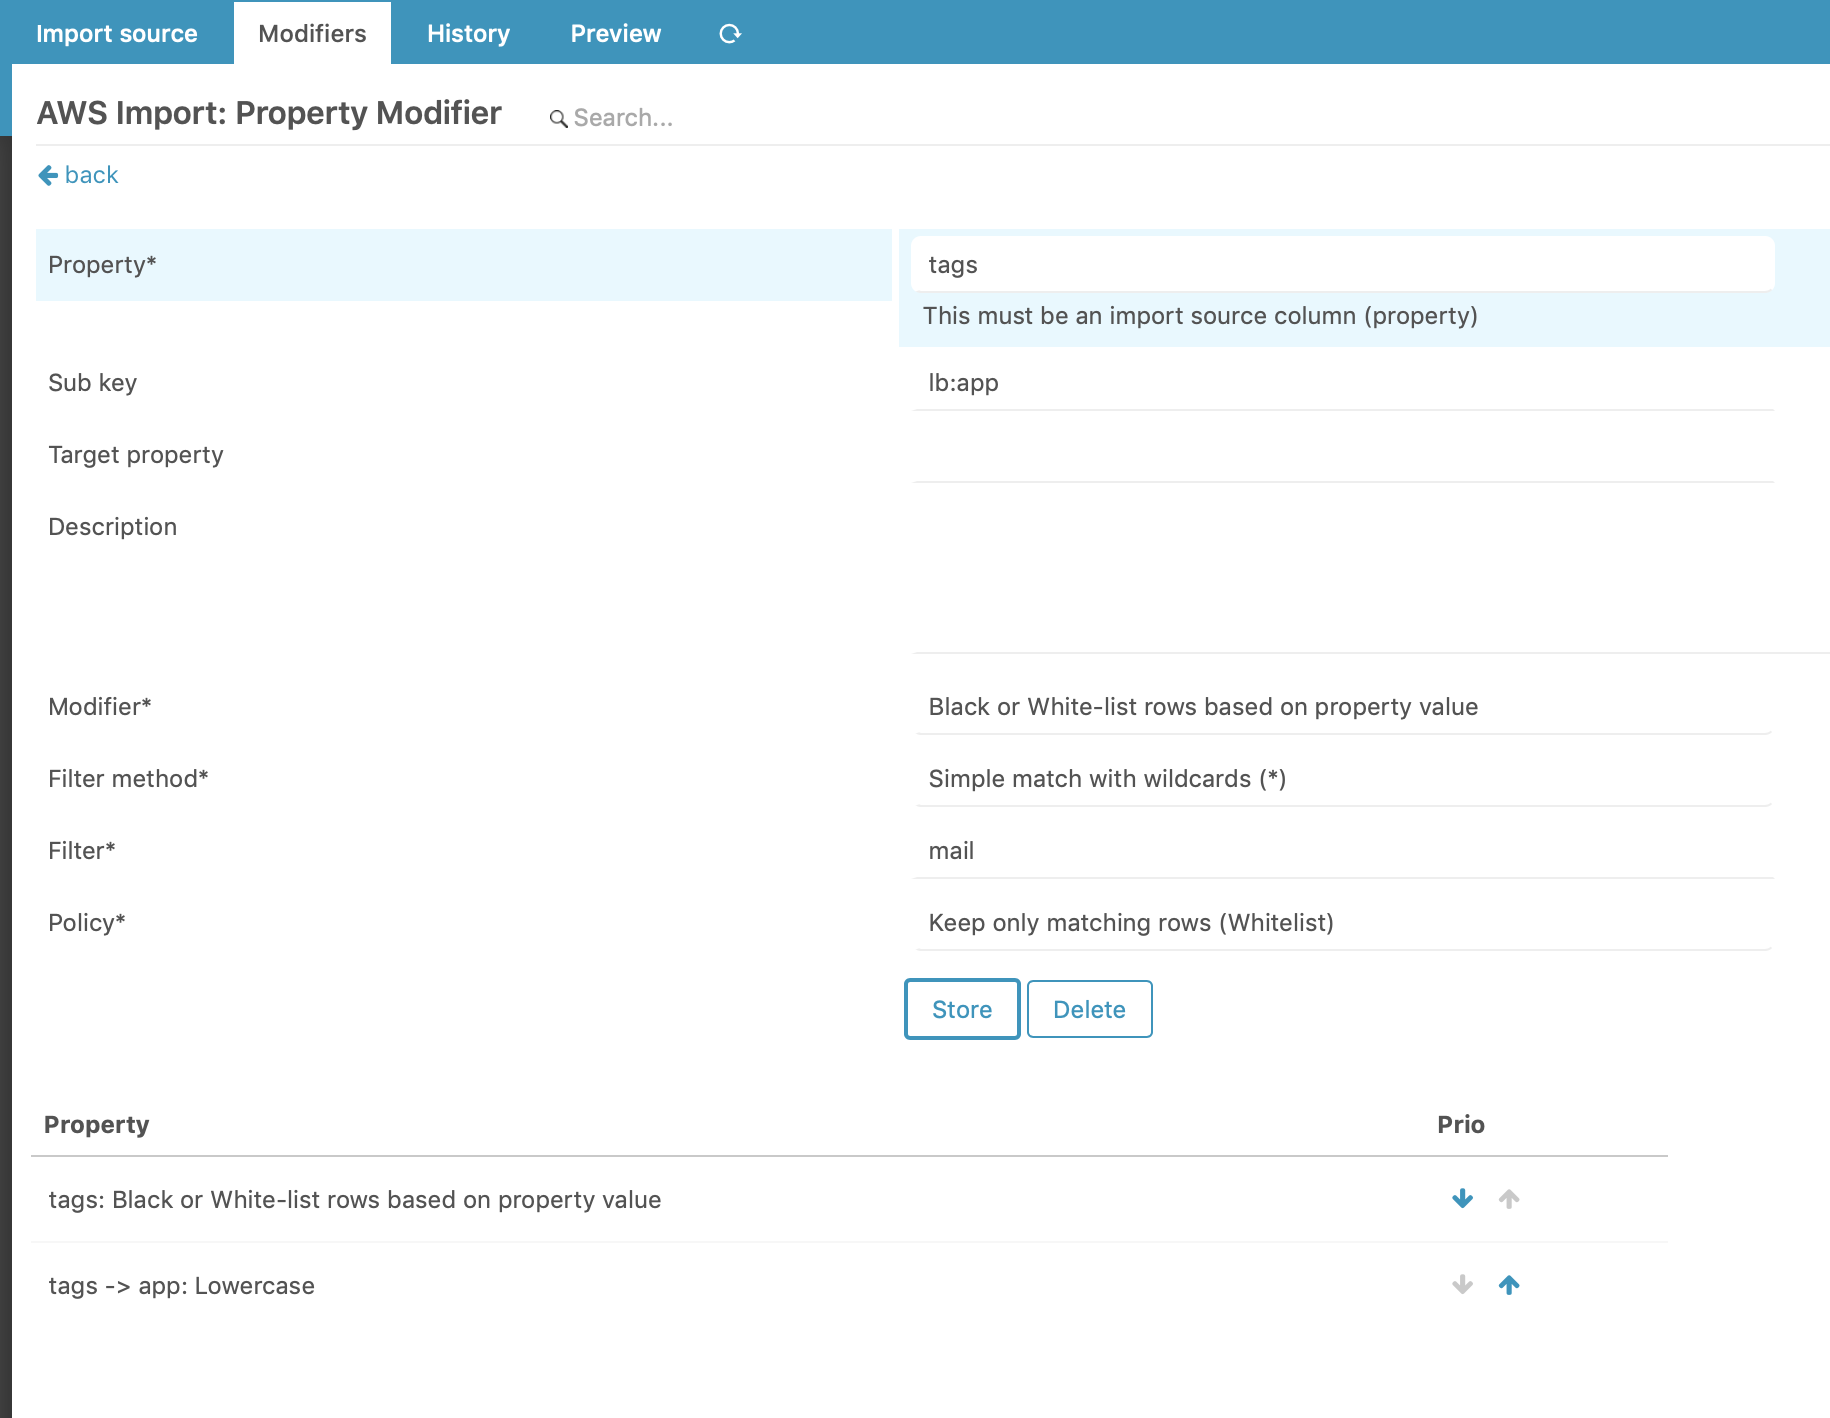Store the property modifier
This screenshot has width=1830, height=1418.
click(x=962, y=1009)
